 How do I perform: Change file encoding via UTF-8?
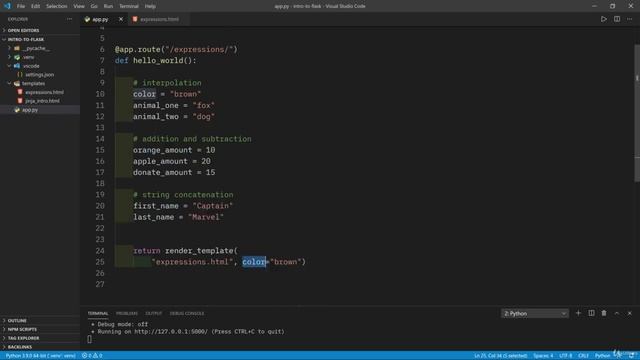click(566, 356)
